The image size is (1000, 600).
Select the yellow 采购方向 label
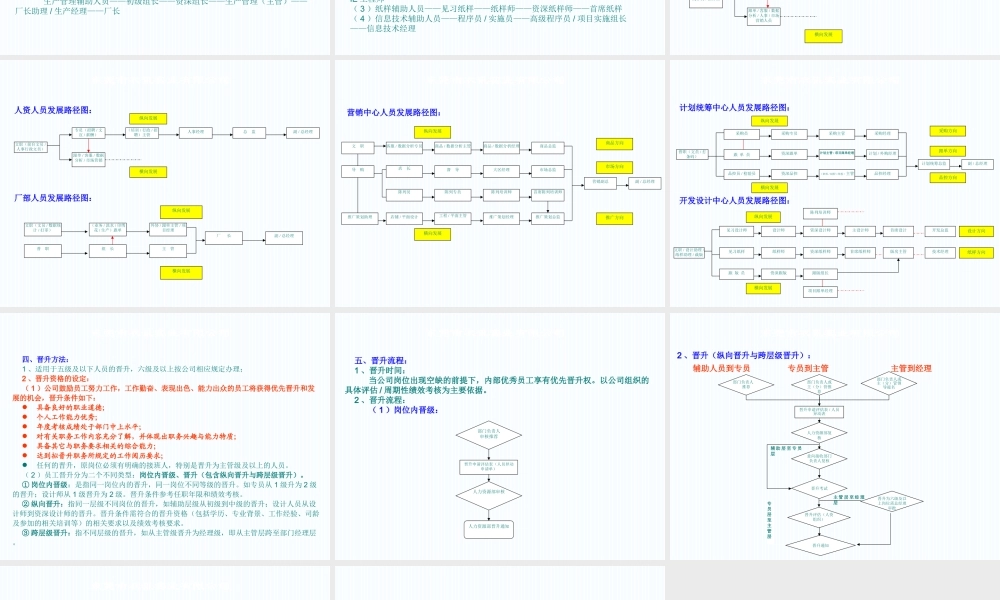[x=948, y=131]
